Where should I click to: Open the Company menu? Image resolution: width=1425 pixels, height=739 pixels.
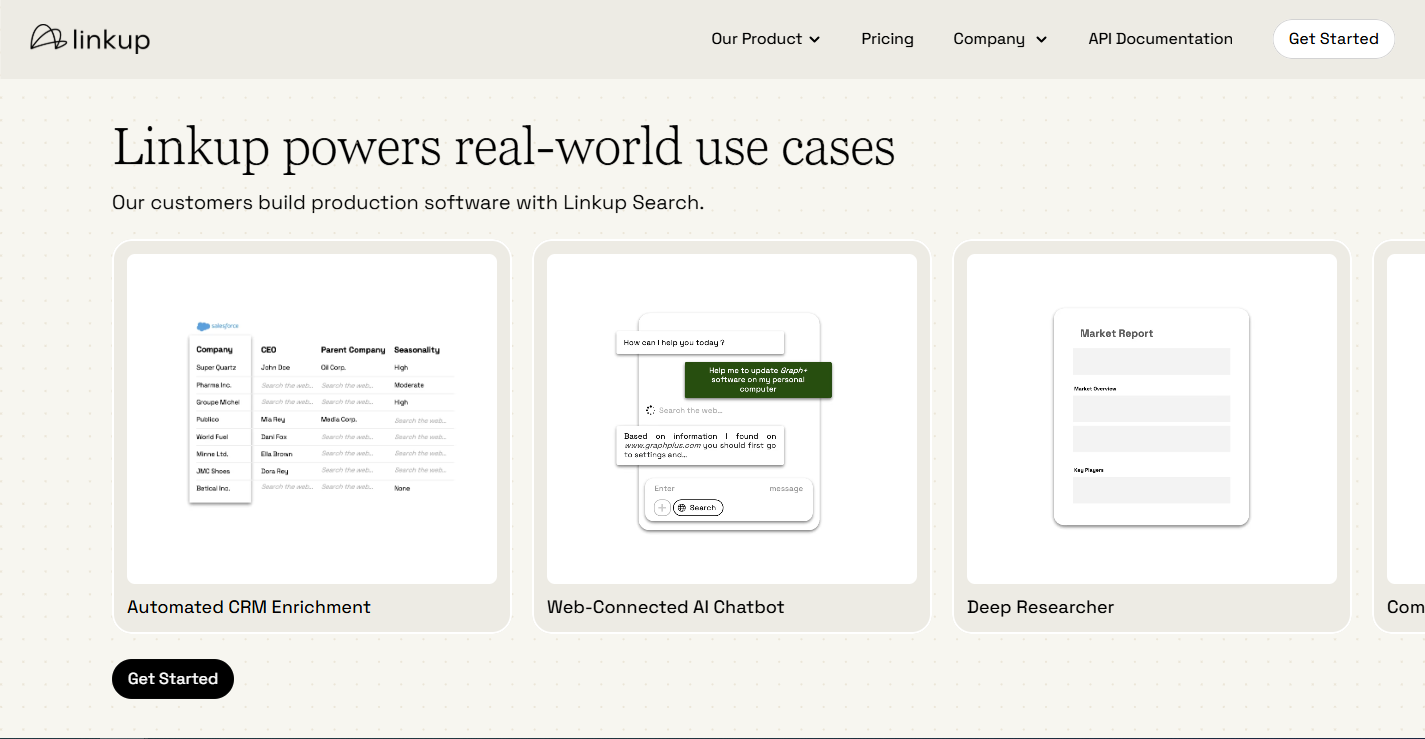coord(1000,39)
